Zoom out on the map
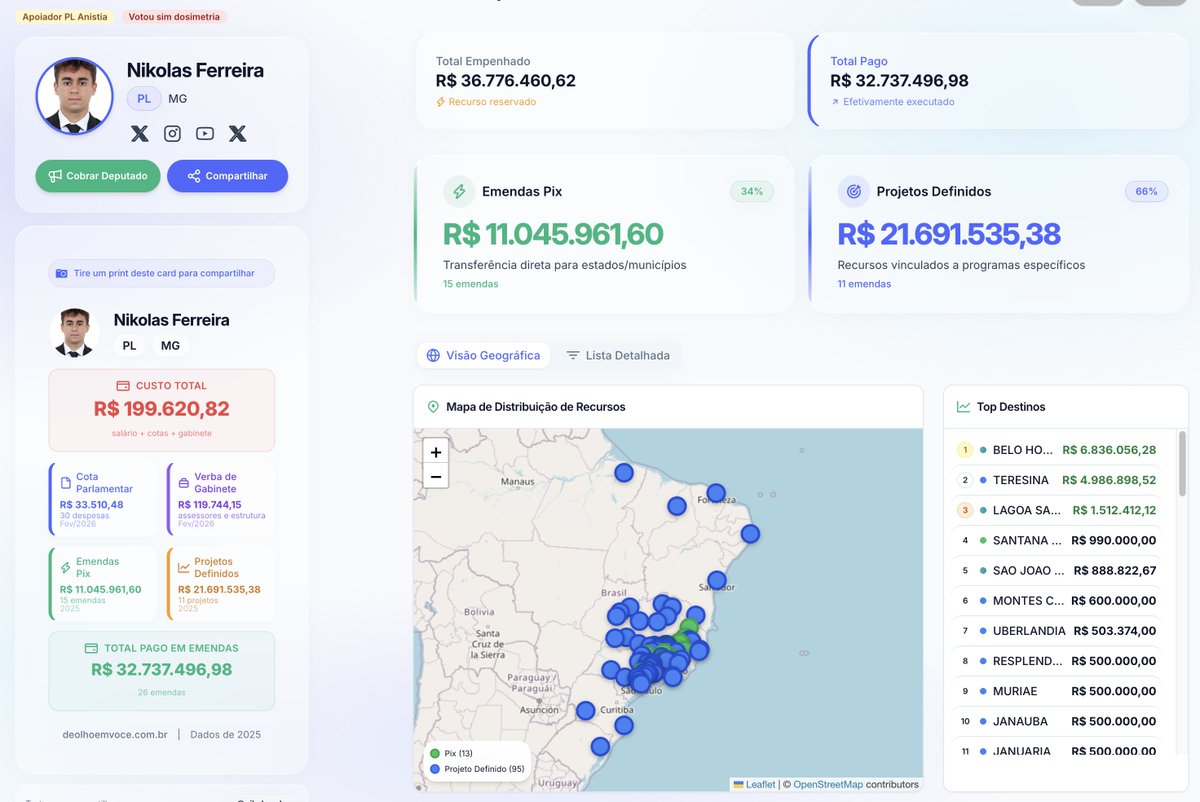Image resolution: width=1200 pixels, height=802 pixels. [436, 477]
